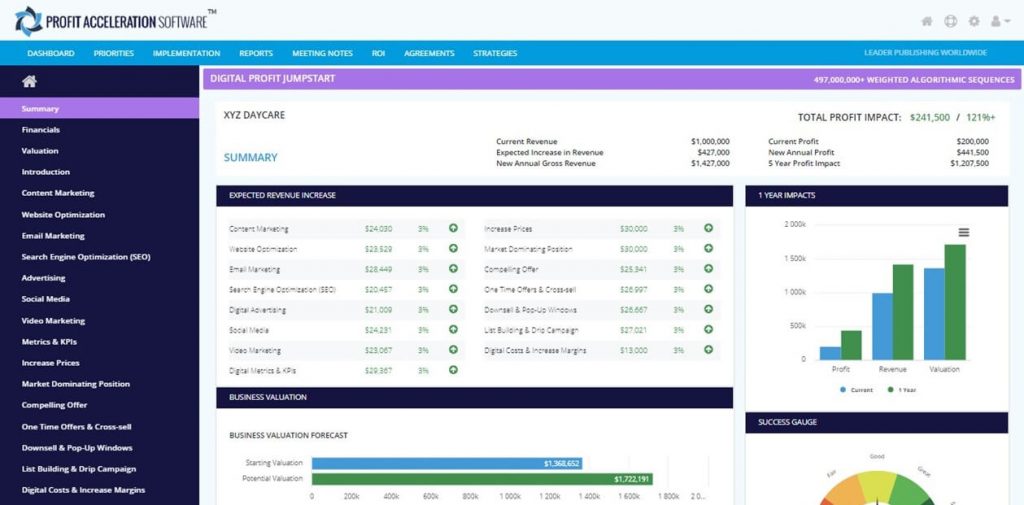The width and height of the screenshot is (1024, 505).
Task: Click the Total Profit Impact $241,500 value
Action: [929, 118]
